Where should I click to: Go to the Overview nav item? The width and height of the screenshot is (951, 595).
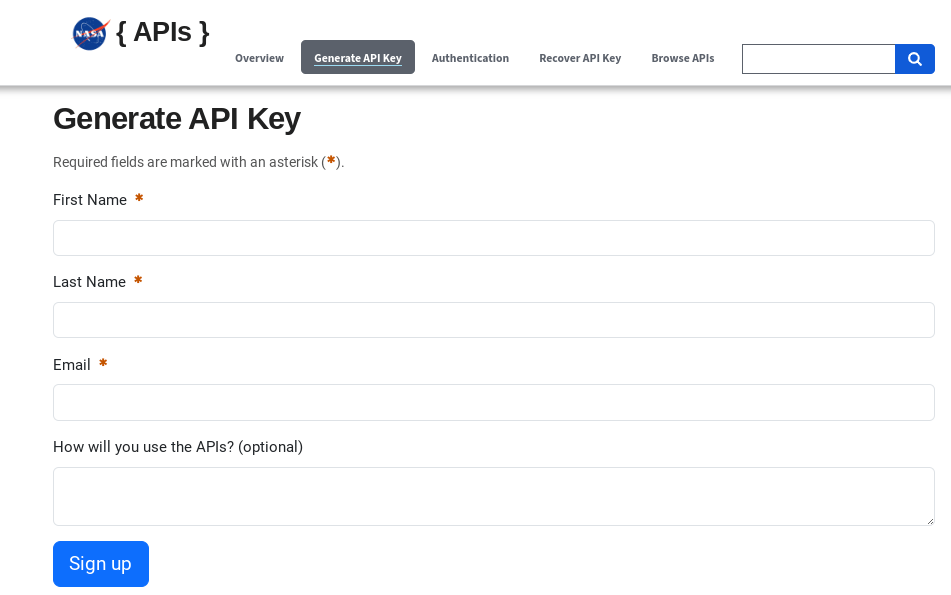tap(259, 58)
